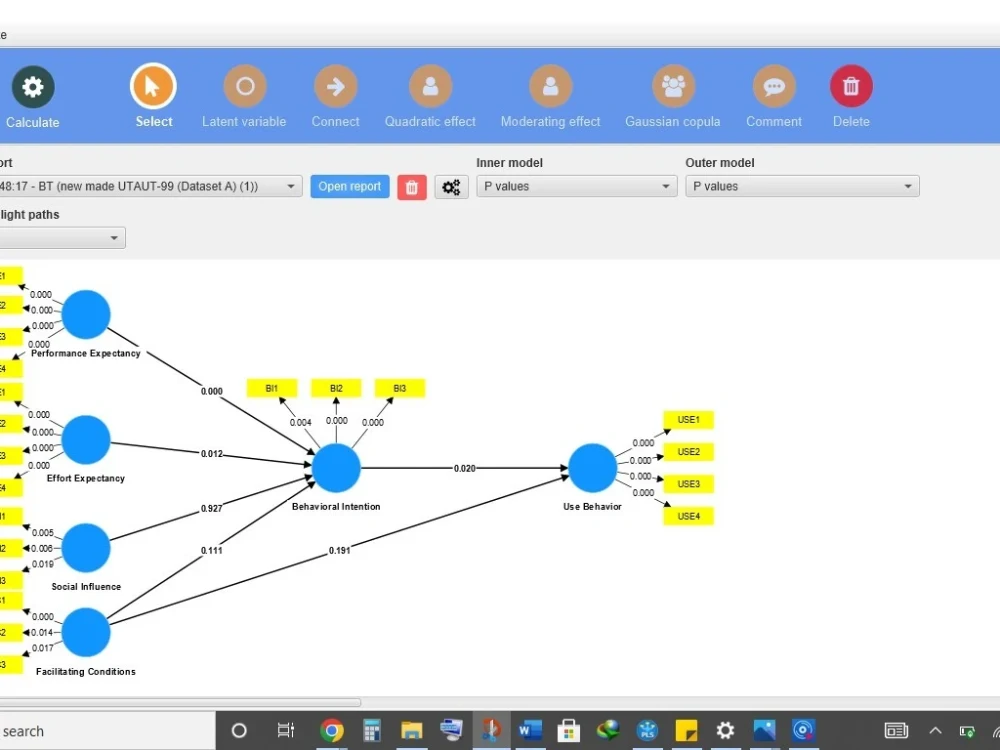Launch Google Chrome from taskbar

coord(332,730)
